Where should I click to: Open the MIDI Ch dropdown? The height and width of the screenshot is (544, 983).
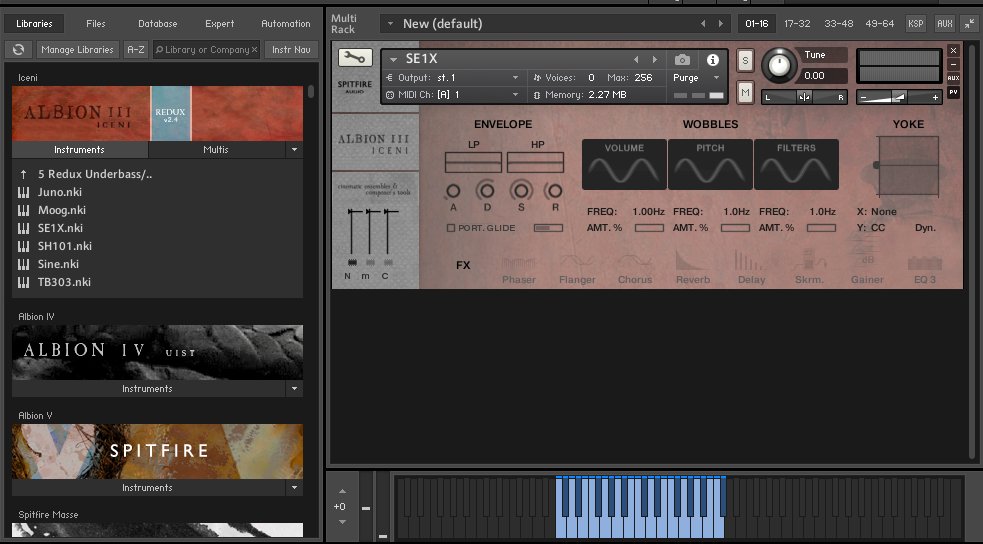click(515, 95)
